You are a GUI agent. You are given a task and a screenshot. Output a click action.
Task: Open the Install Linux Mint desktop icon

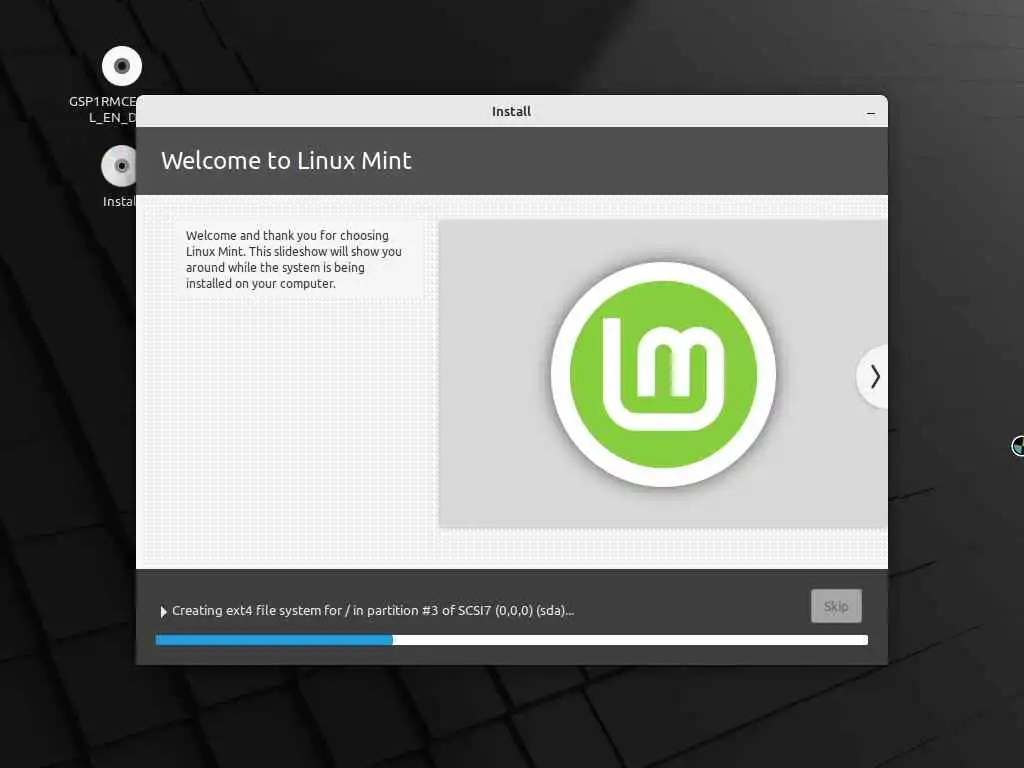click(119, 166)
